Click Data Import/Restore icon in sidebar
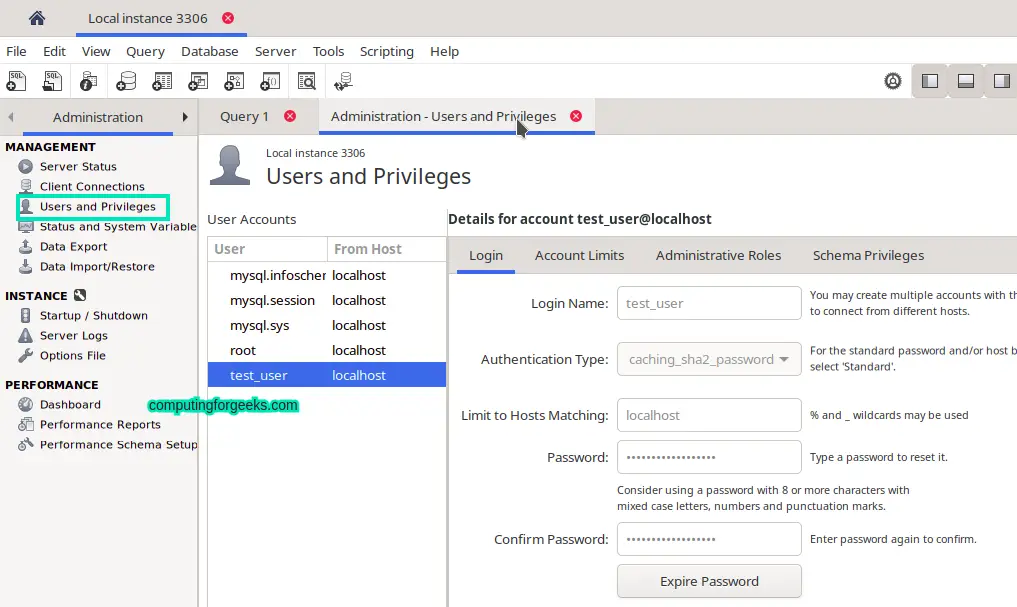The image size is (1017, 607). 25,267
